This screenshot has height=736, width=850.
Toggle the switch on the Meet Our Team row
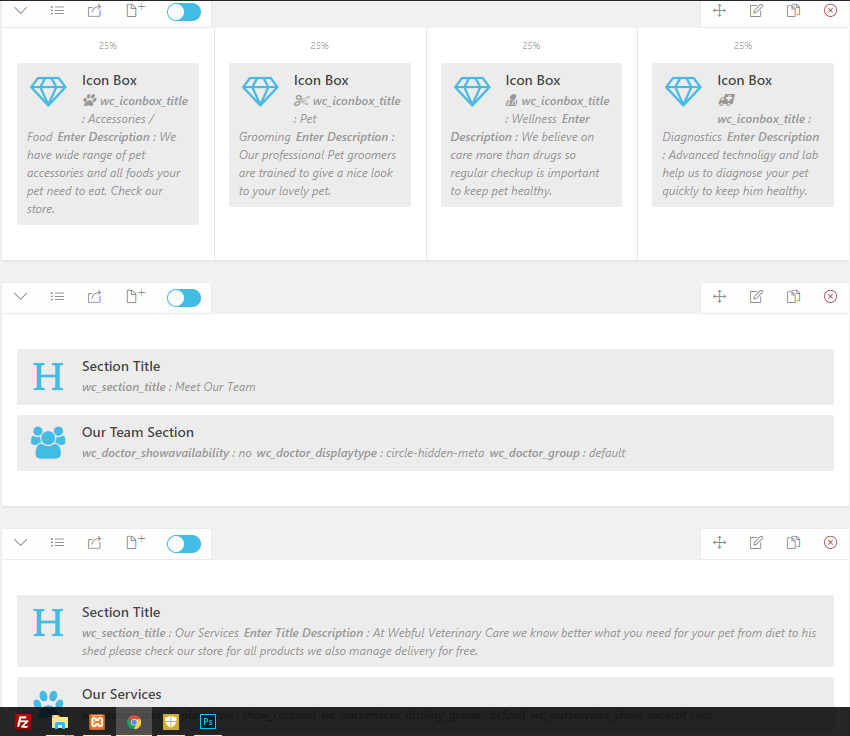click(x=184, y=298)
